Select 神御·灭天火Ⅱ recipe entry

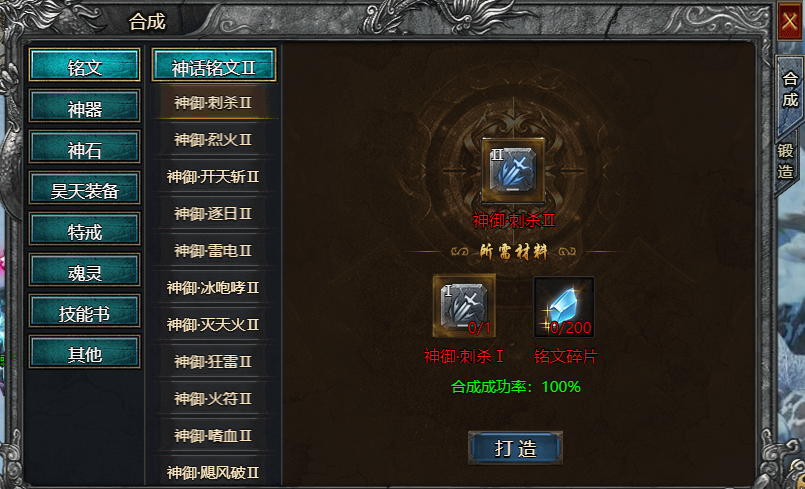(x=213, y=325)
